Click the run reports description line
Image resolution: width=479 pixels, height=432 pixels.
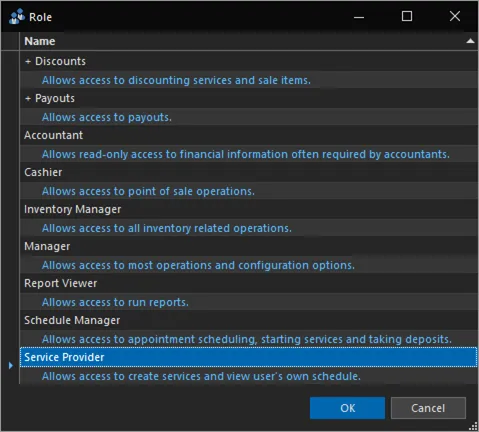pyautogui.click(x=115, y=302)
